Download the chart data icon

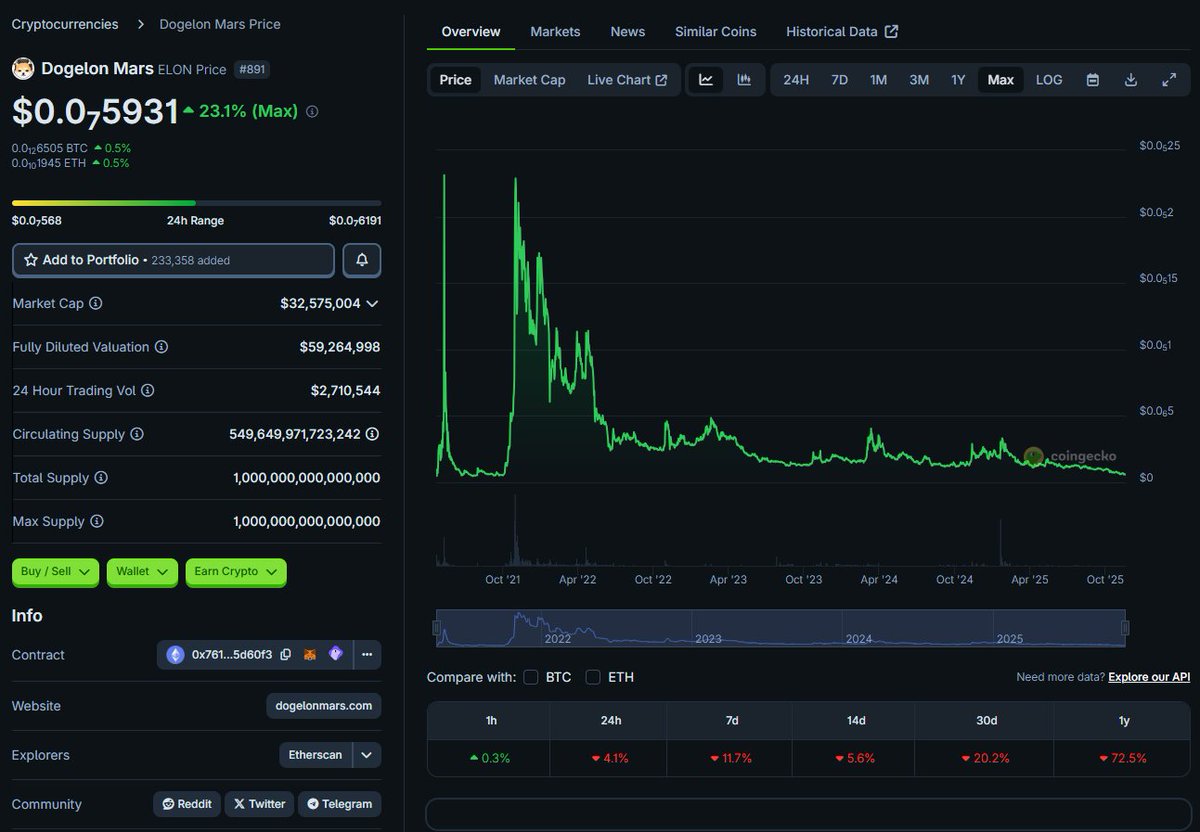pos(1131,79)
